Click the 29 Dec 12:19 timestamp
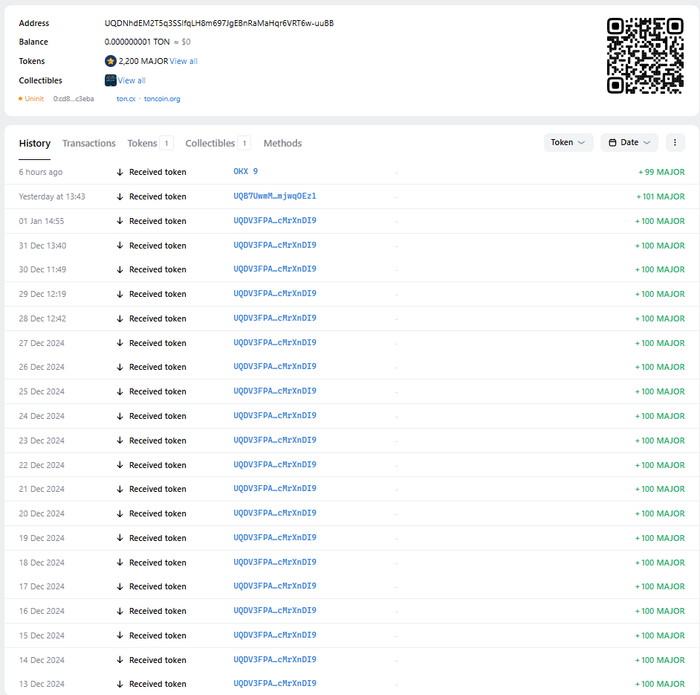This screenshot has width=700, height=695. click(42, 294)
